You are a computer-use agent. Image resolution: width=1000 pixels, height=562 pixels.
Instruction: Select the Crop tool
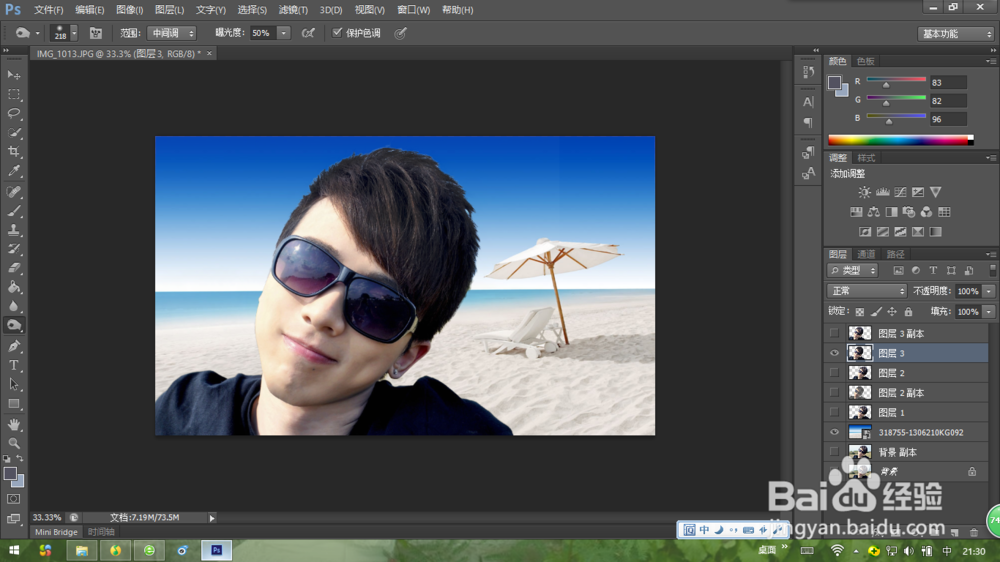pos(14,152)
